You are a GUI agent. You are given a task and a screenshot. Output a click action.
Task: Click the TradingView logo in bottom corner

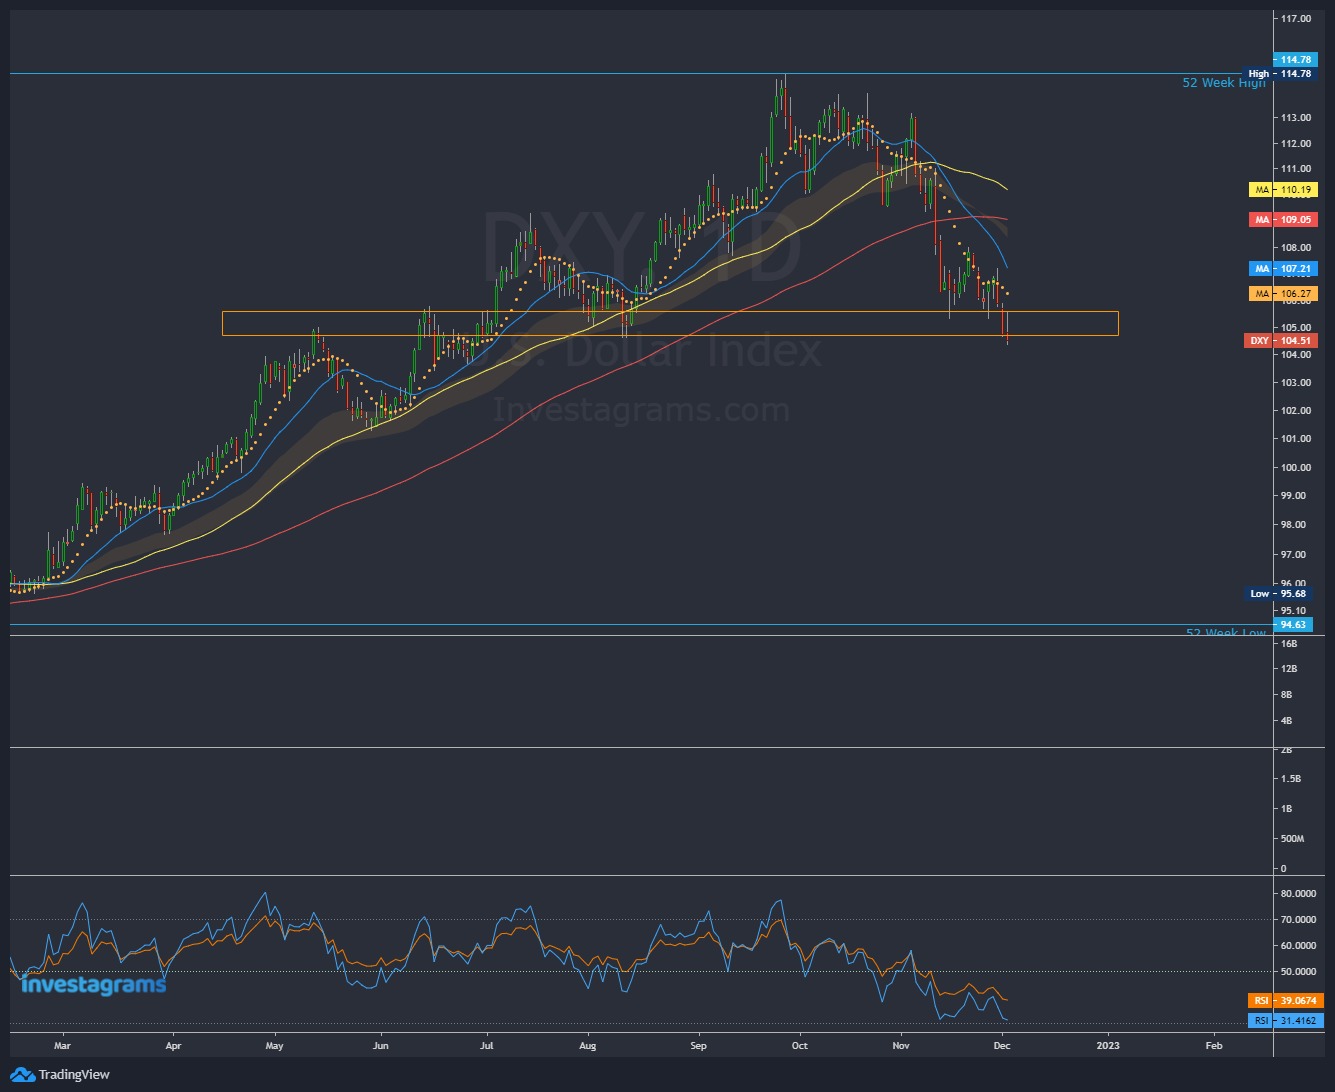tap(60, 1074)
